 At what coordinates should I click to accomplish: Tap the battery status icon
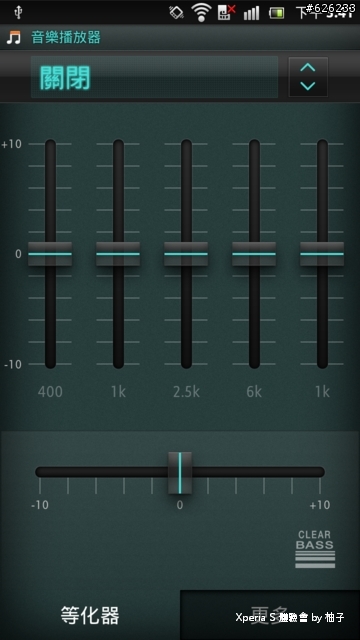tap(276, 13)
